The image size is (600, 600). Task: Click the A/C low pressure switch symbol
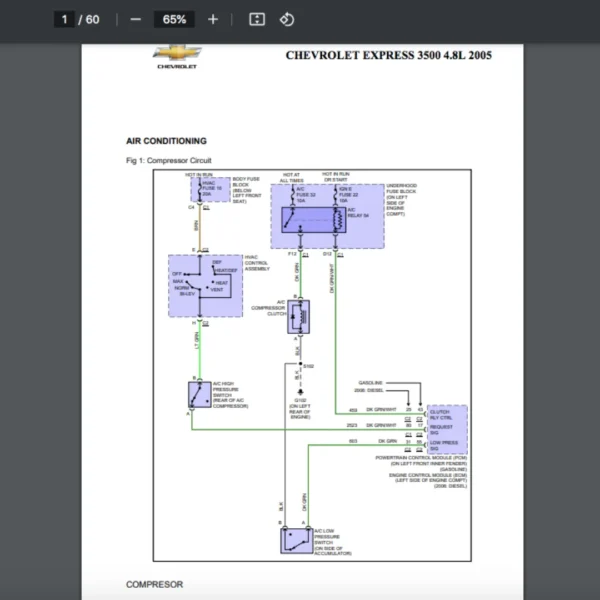pyautogui.click(x=295, y=539)
